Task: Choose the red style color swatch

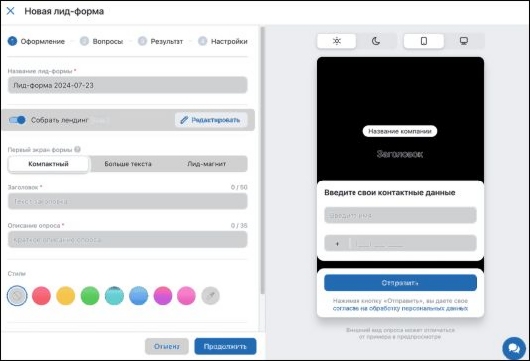Action: 41,296
